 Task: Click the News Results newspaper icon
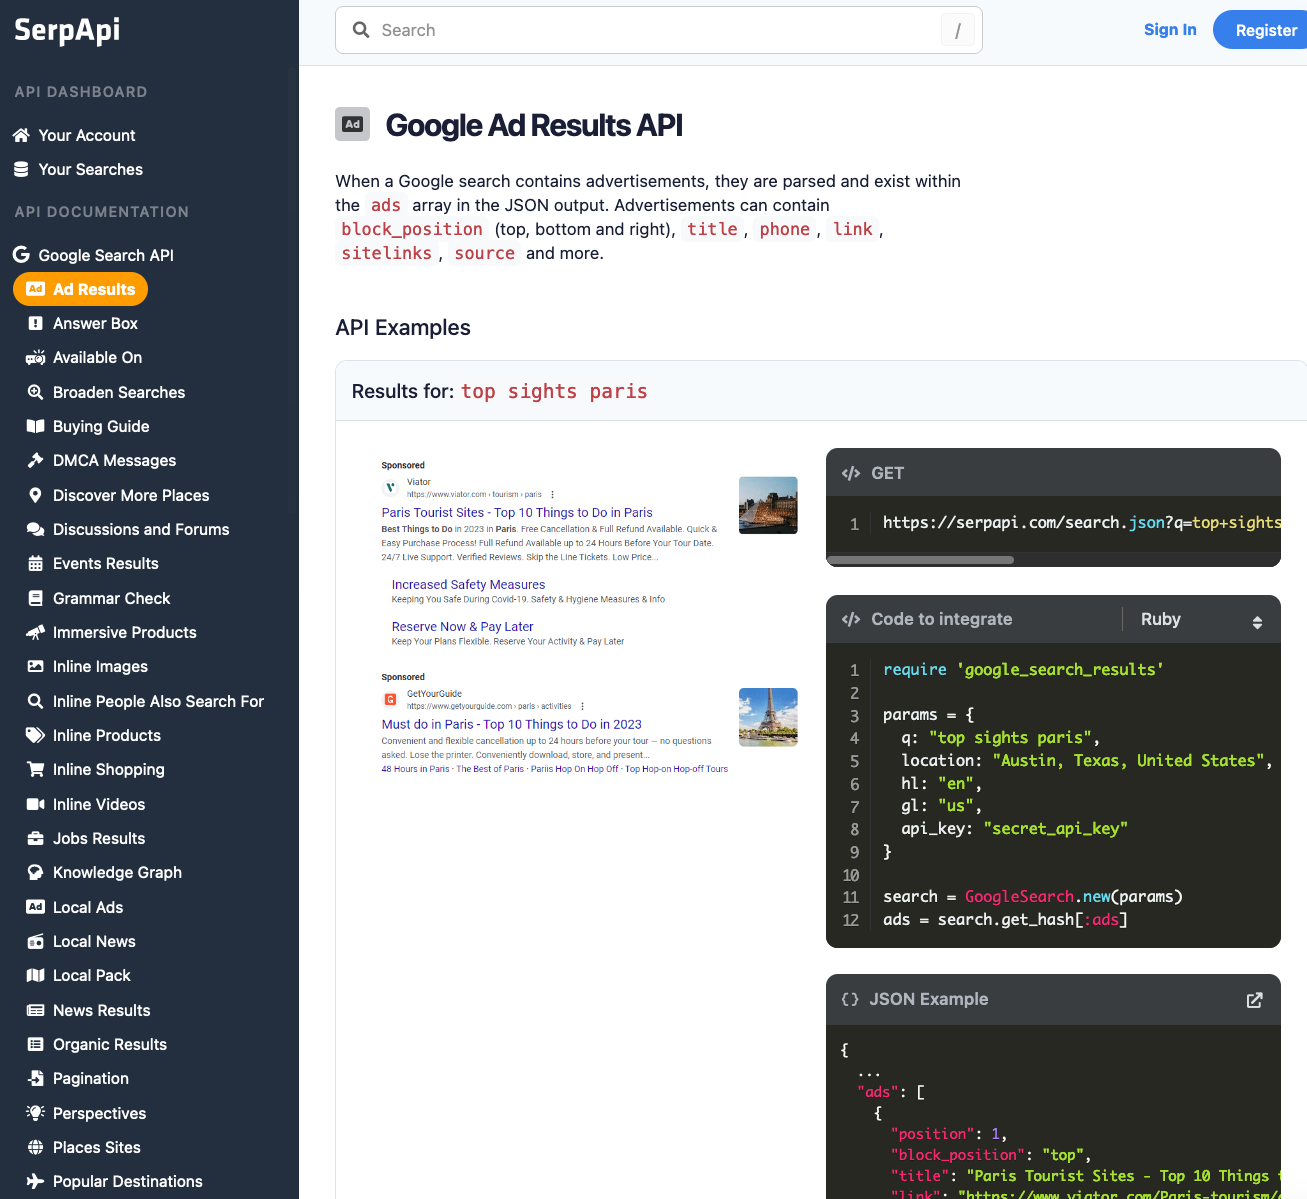pos(35,1010)
